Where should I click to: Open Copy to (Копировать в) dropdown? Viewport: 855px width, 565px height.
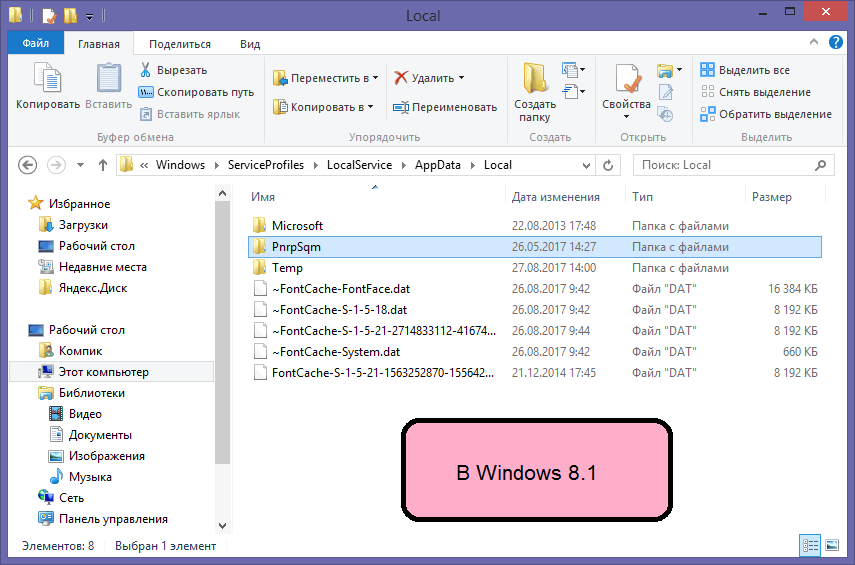323,107
